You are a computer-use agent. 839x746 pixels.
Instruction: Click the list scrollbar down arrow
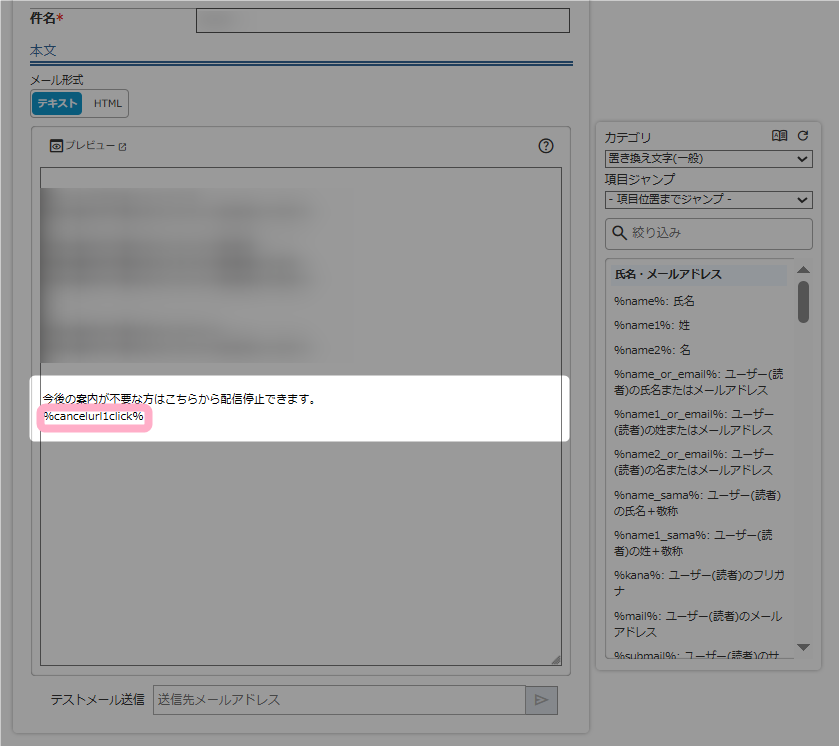(x=803, y=648)
